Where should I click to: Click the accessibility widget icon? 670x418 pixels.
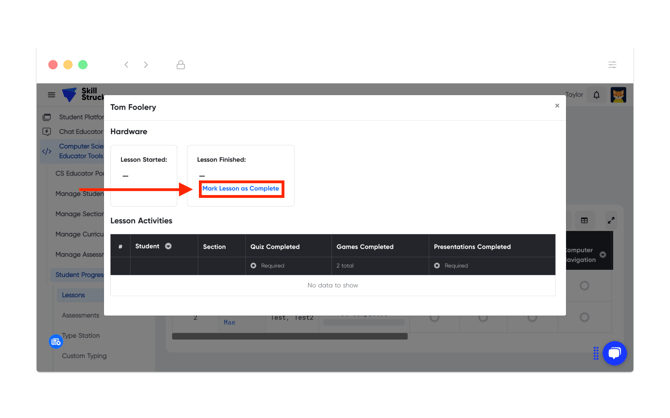[x=56, y=341]
